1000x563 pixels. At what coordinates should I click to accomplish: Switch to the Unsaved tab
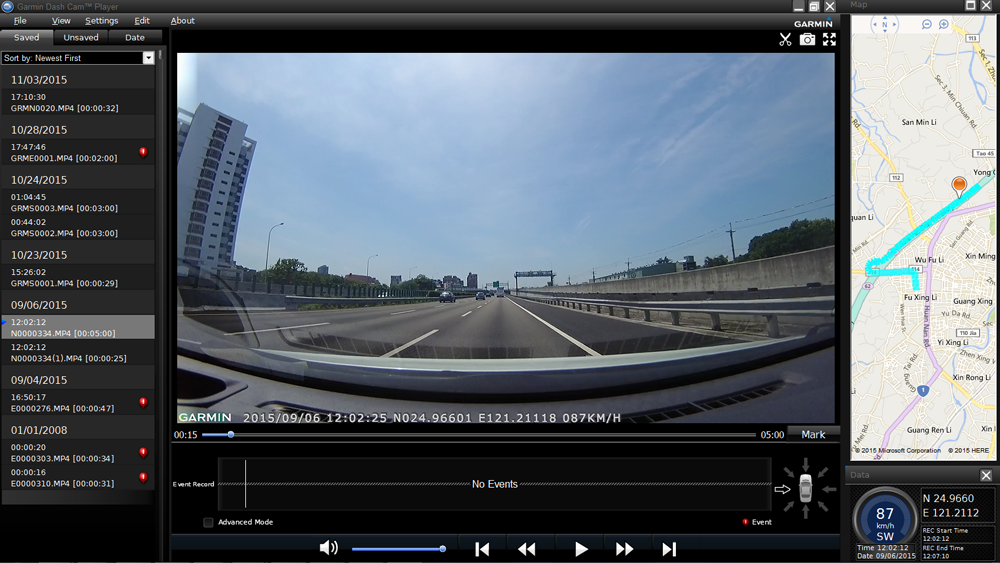tap(81, 38)
